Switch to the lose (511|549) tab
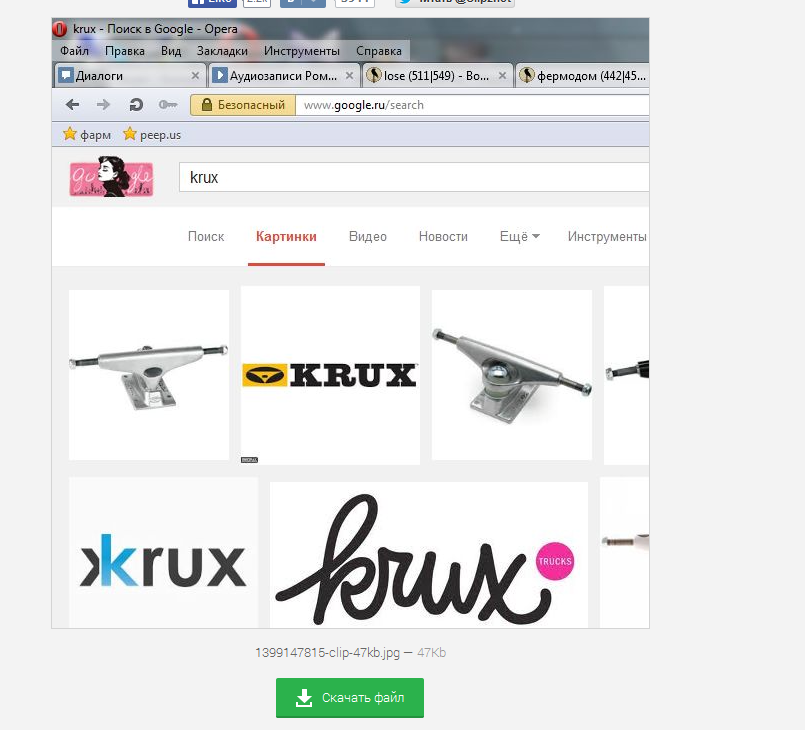 coord(437,75)
